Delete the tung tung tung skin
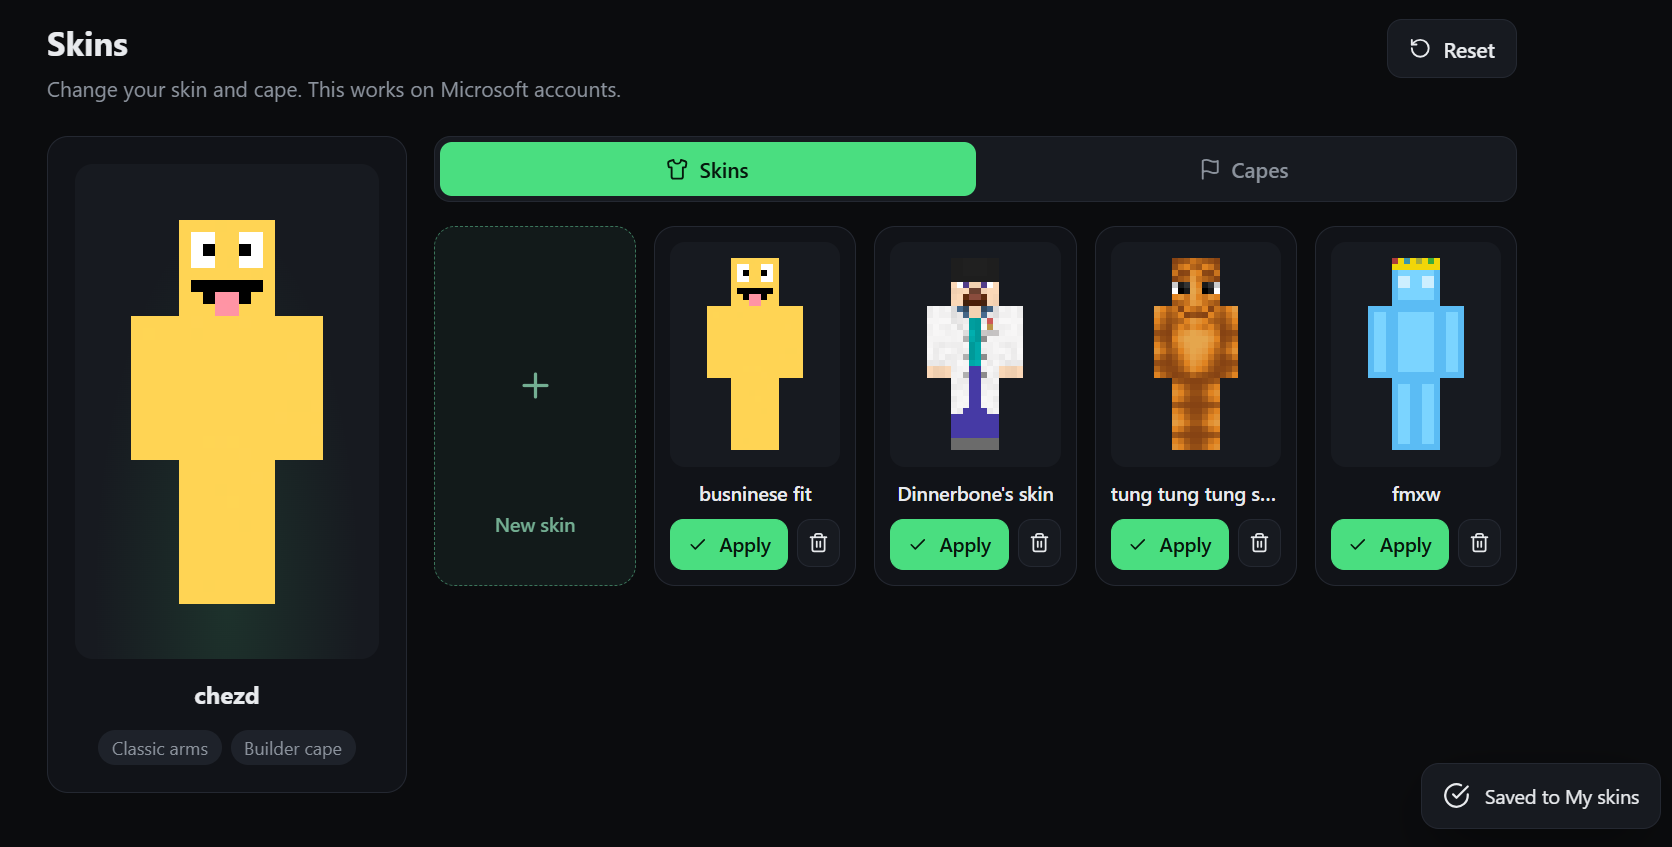The image size is (1672, 847). click(1259, 544)
